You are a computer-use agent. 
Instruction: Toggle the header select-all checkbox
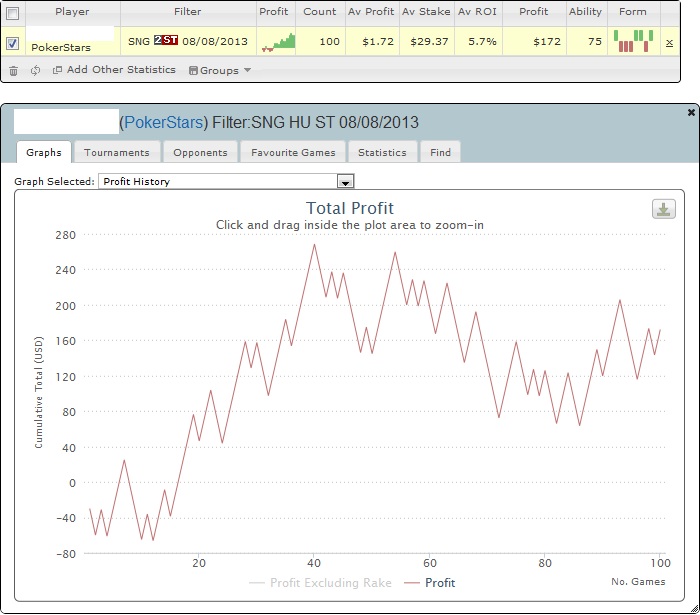(x=12, y=13)
